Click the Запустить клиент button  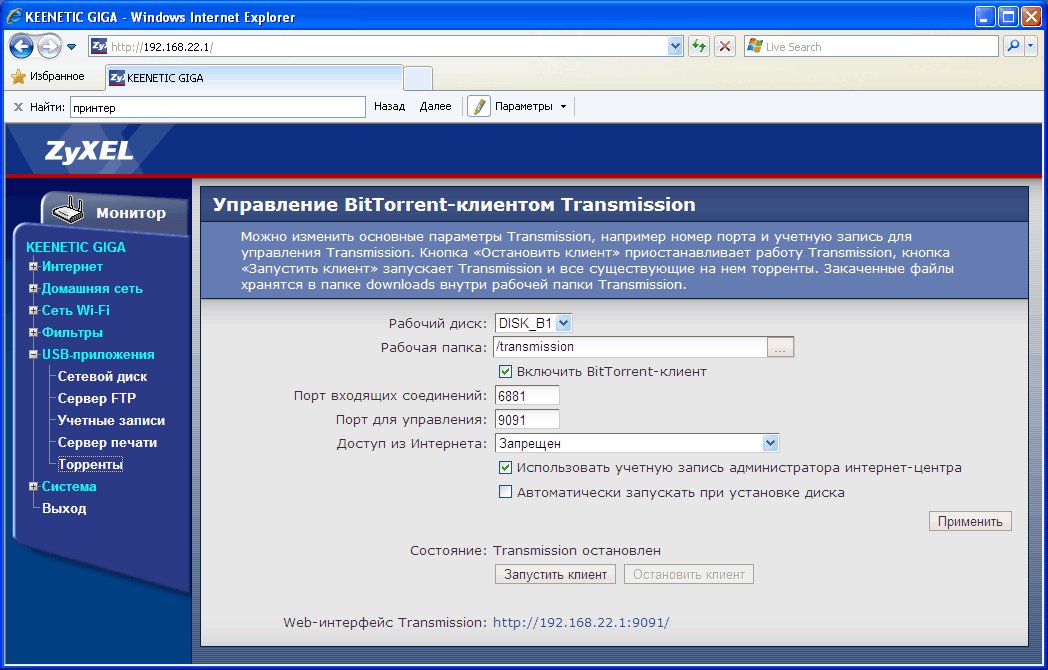pos(555,574)
